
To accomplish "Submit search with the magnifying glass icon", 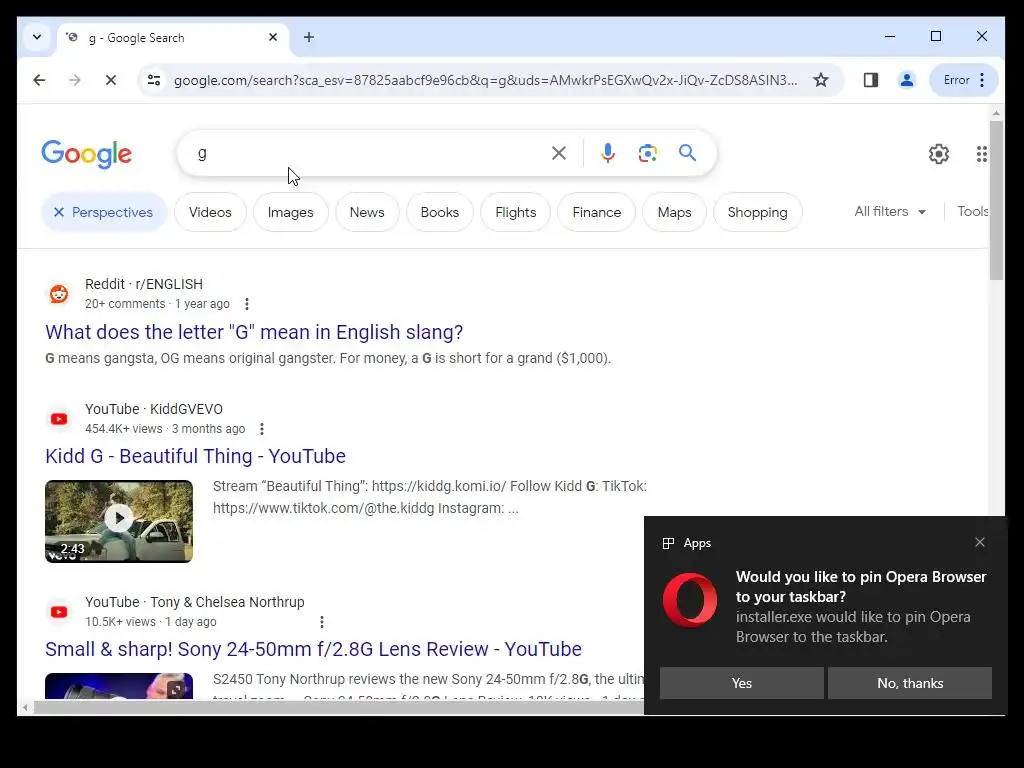I will click(687, 153).
